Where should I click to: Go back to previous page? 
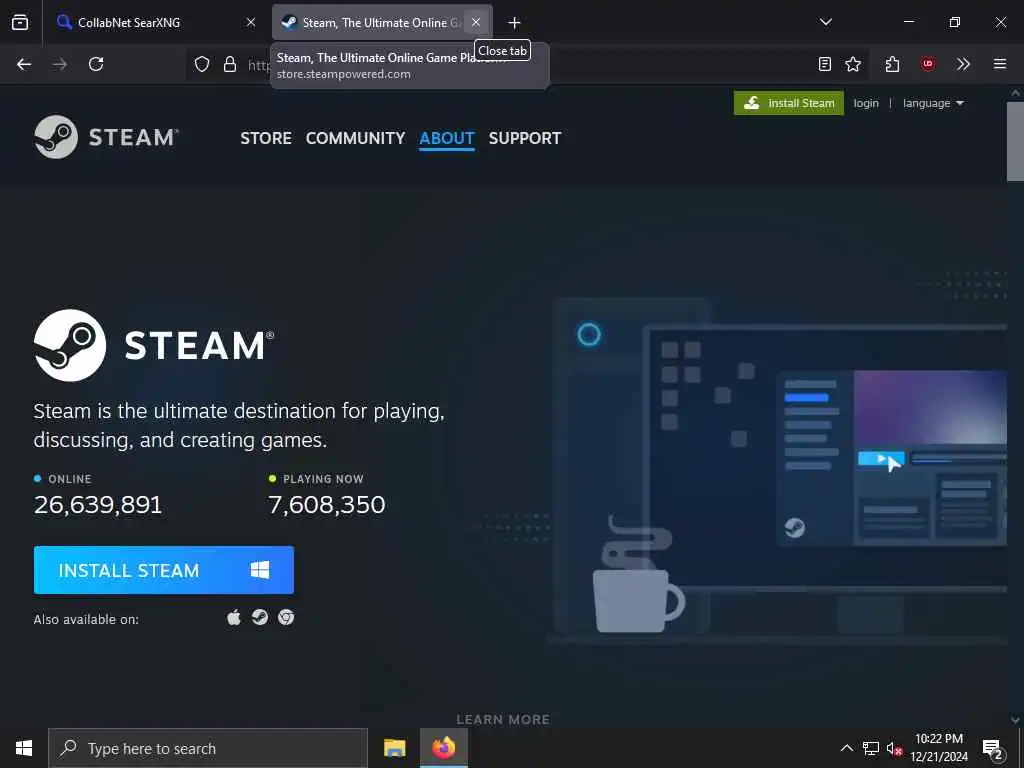click(x=24, y=64)
